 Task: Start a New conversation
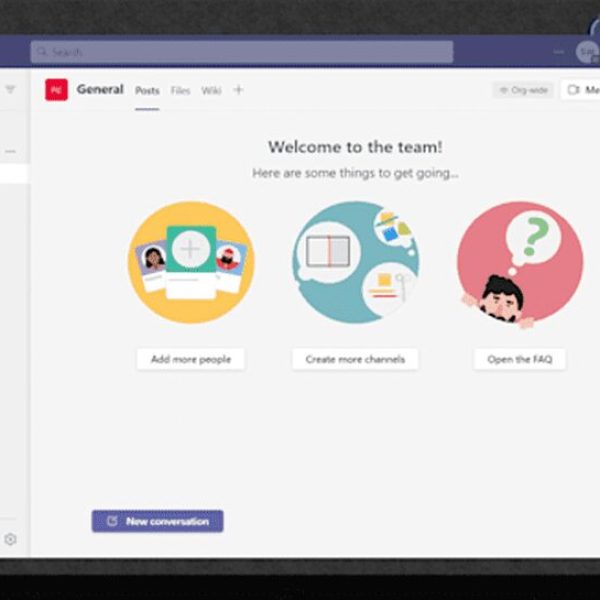(x=158, y=521)
